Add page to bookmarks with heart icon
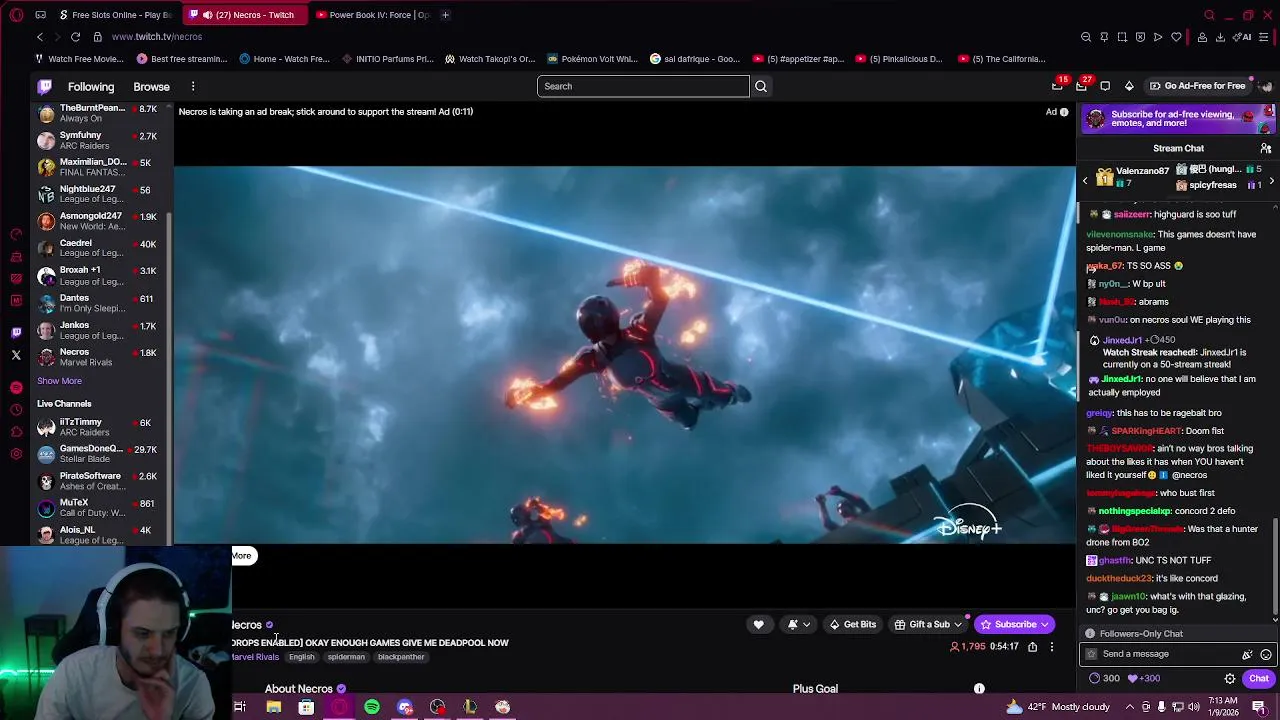 (1176, 37)
